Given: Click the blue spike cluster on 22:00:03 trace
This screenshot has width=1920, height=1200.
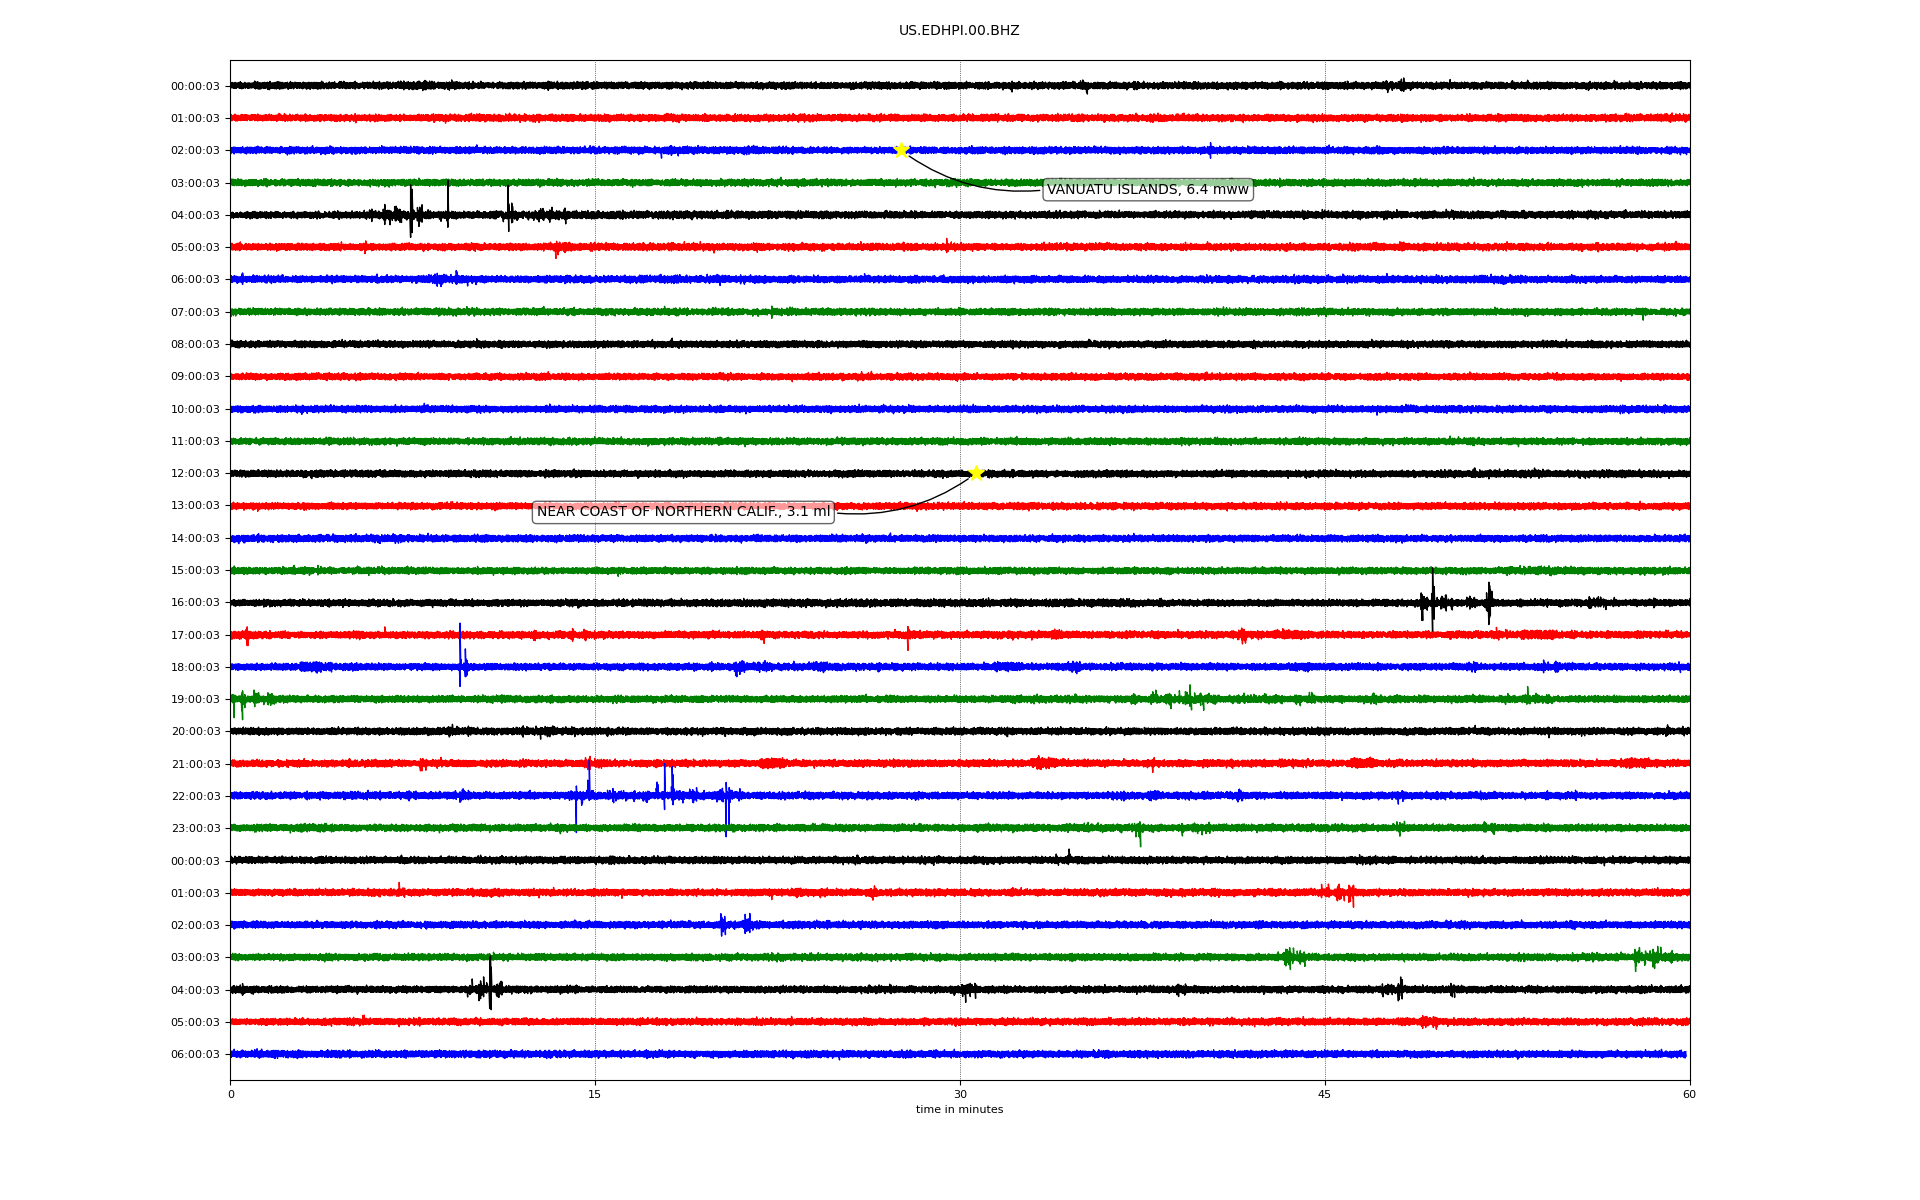Looking at the screenshot, I should click(665, 790).
